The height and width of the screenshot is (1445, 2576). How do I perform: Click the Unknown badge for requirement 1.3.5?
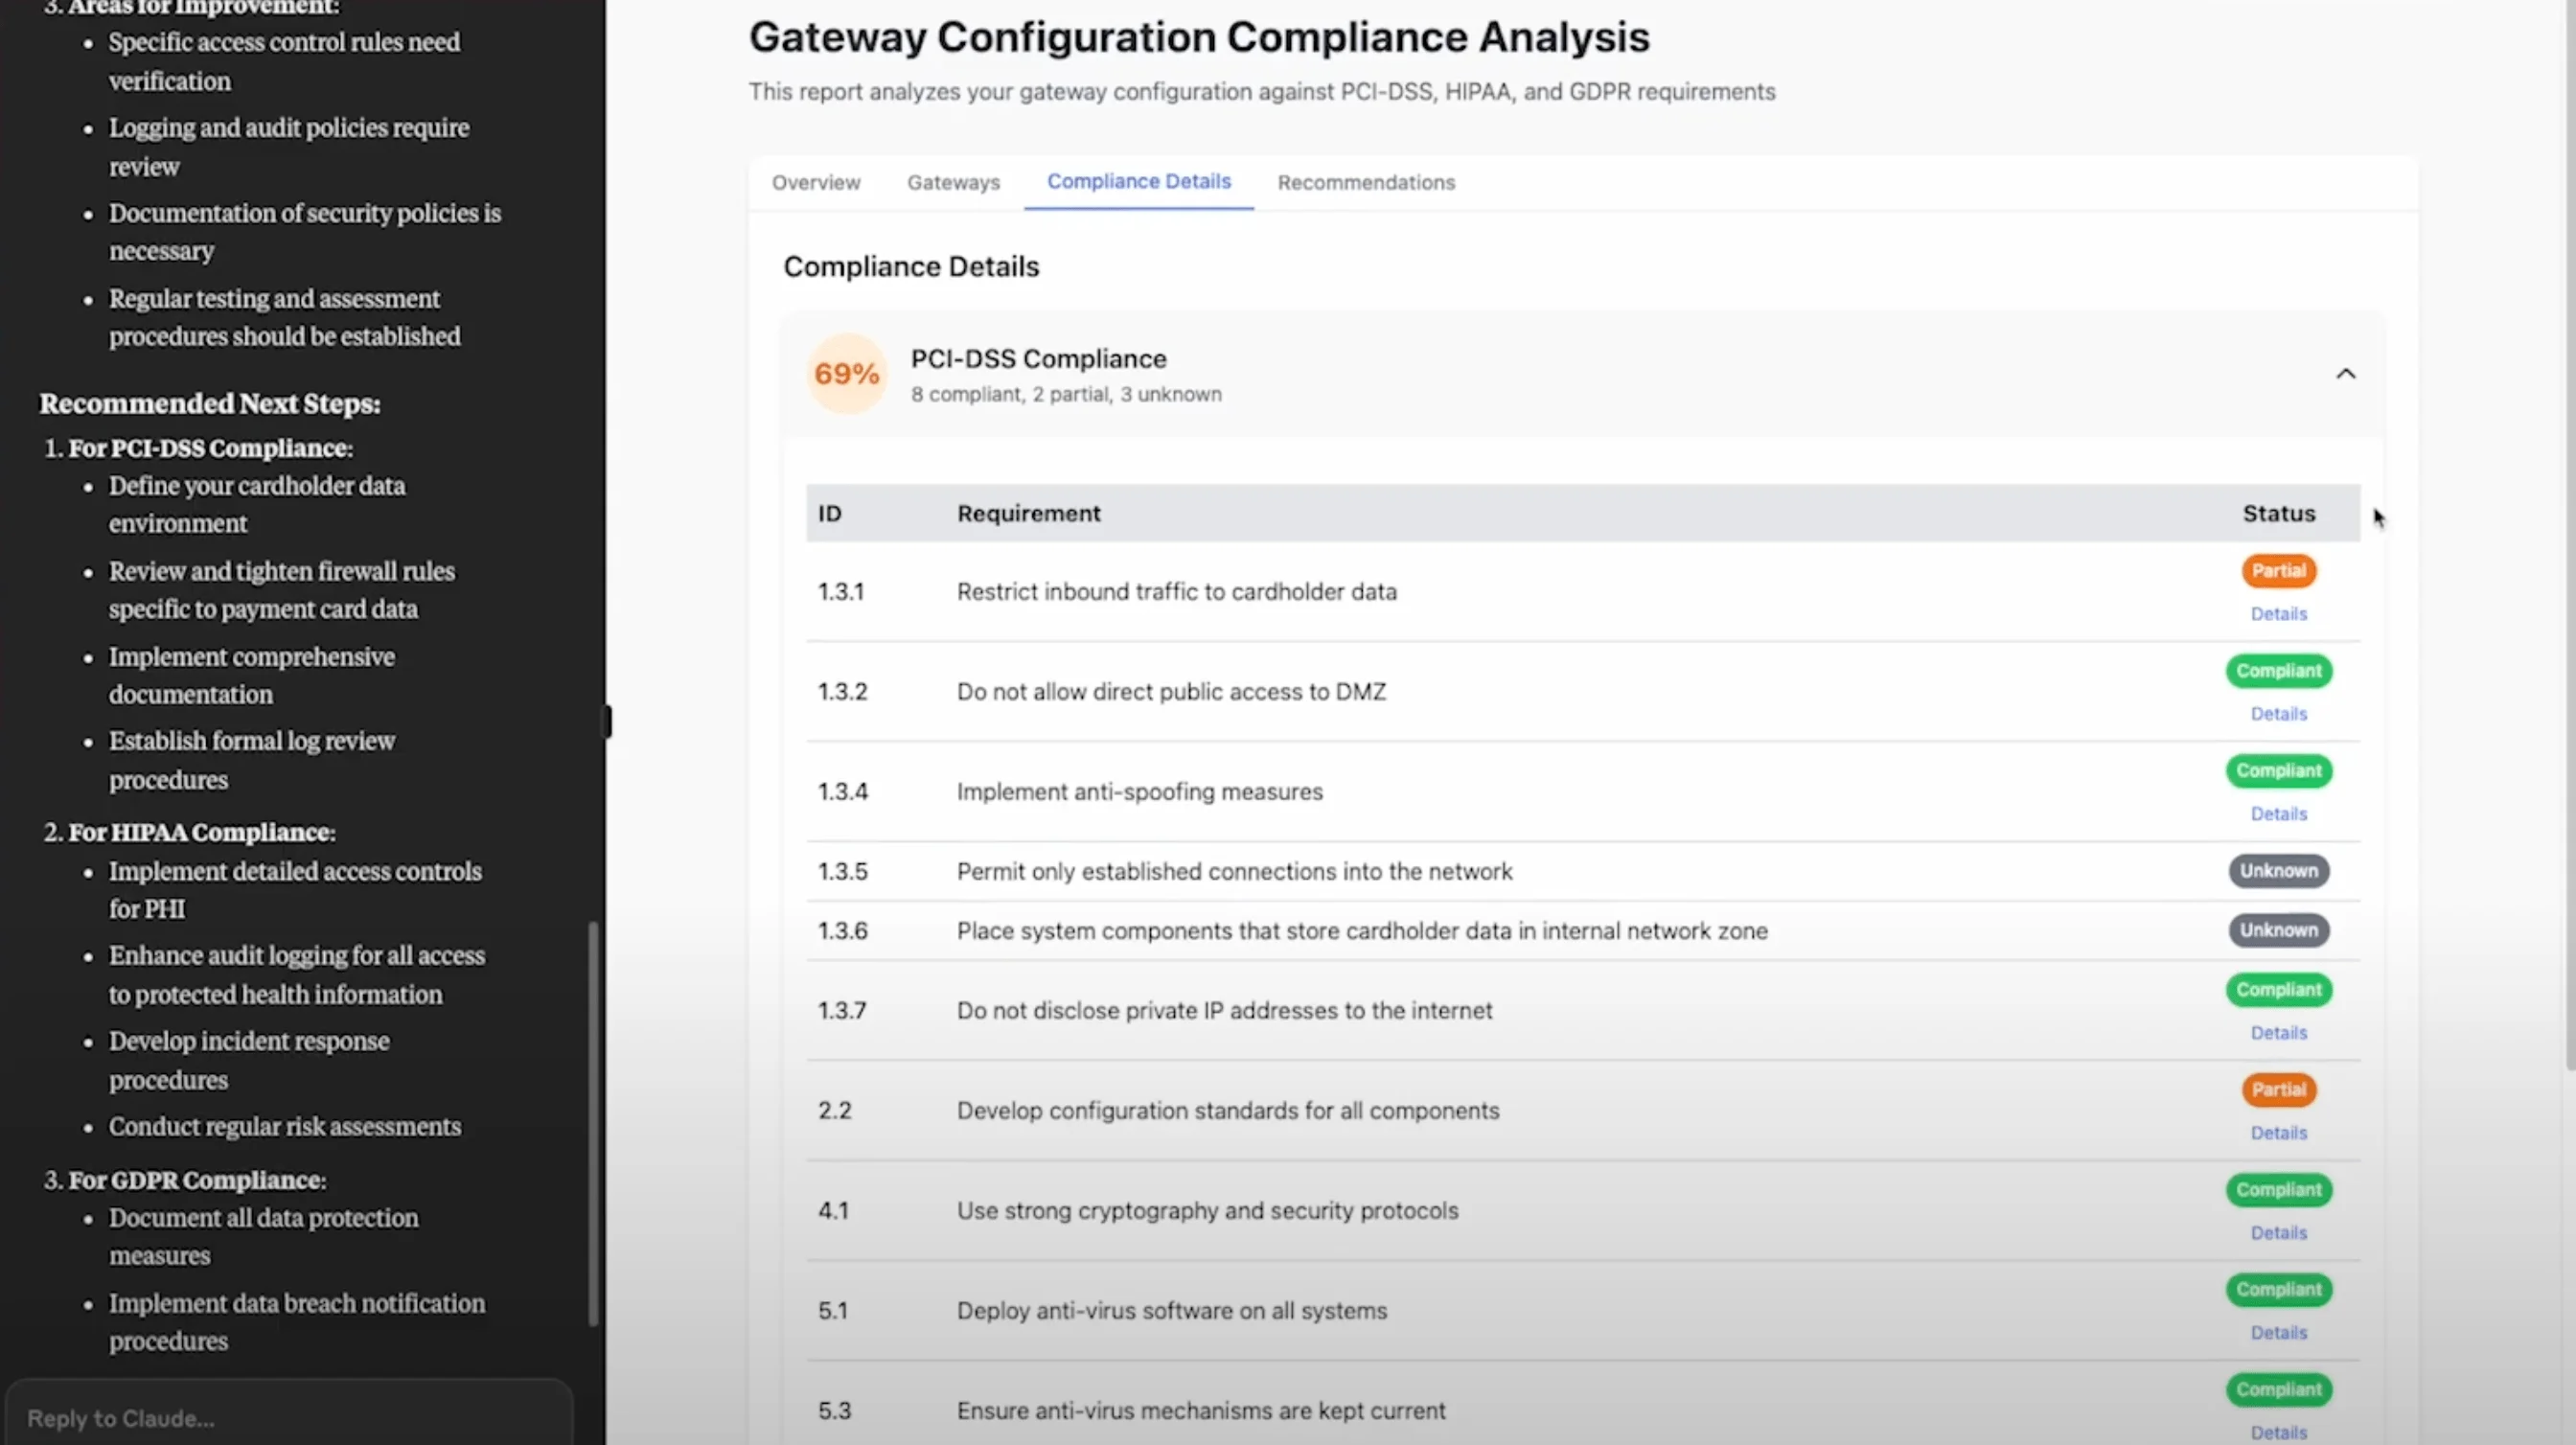point(2278,871)
